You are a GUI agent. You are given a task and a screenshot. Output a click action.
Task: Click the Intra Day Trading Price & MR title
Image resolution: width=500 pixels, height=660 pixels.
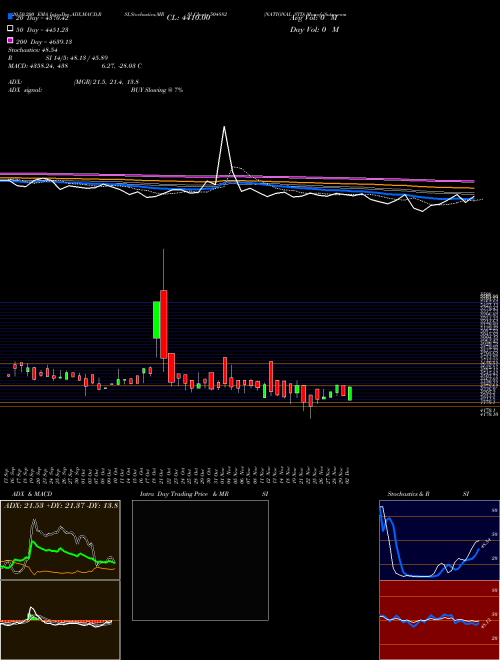[x=184, y=494]
